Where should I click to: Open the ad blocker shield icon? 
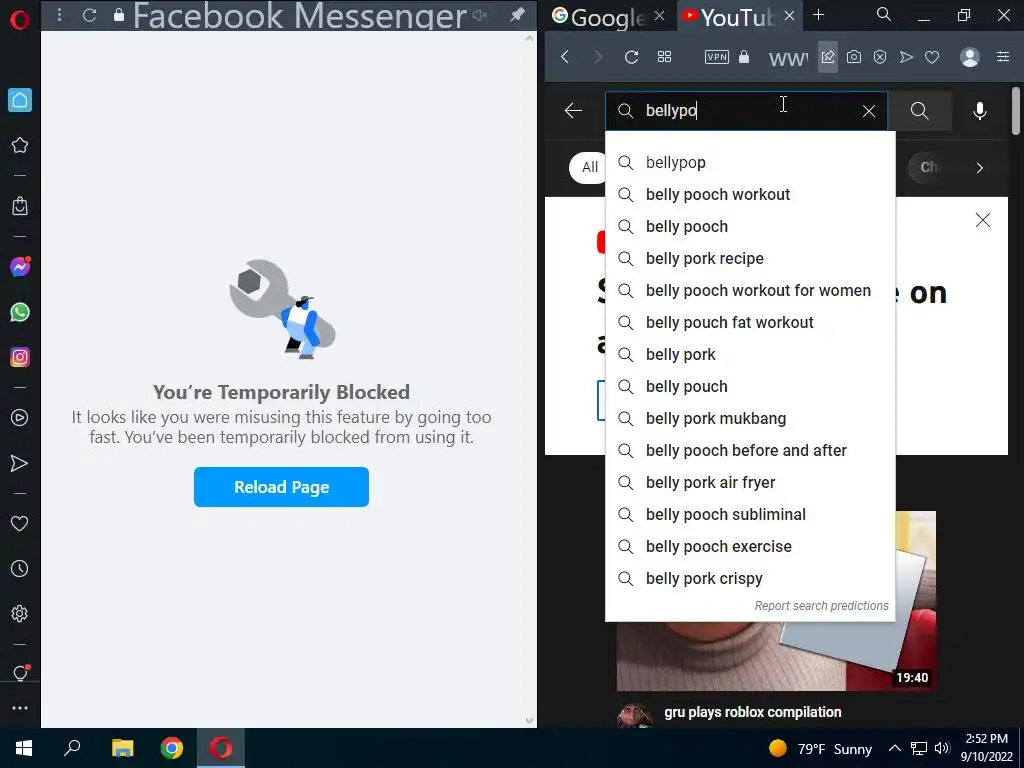880,57
